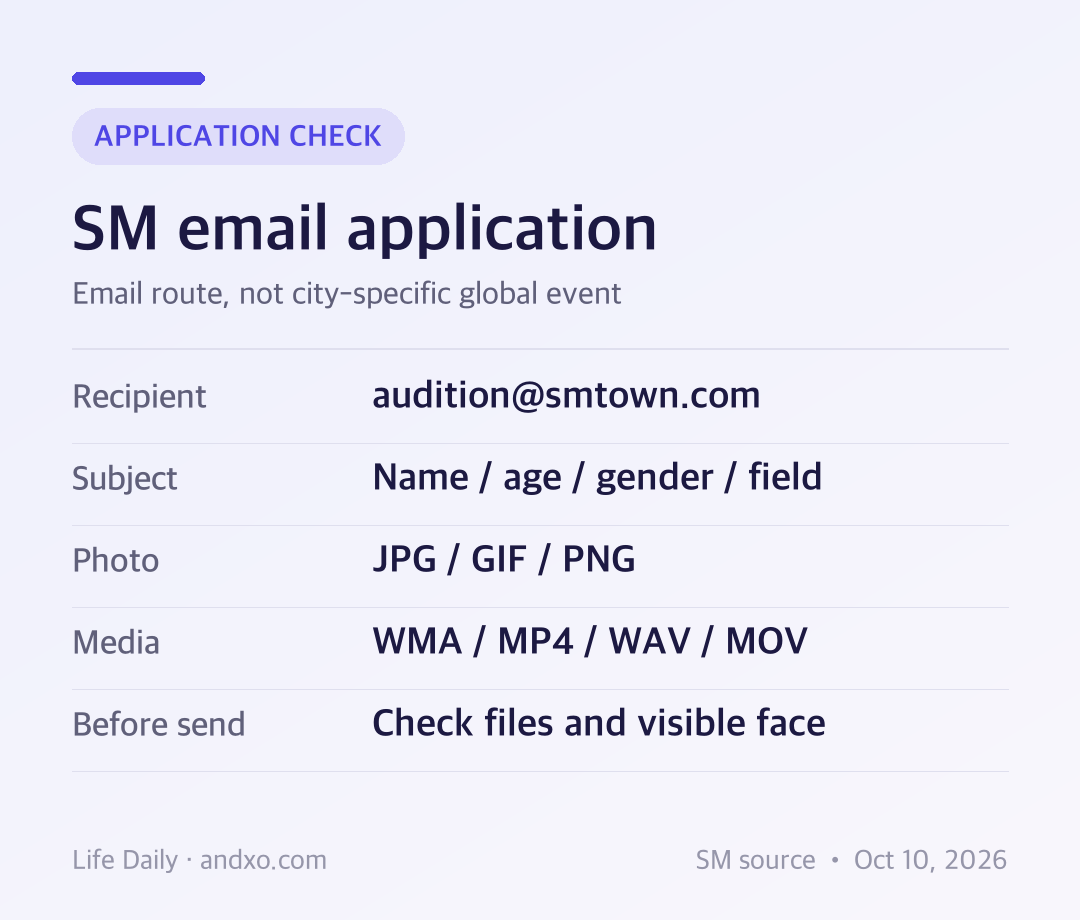Click the SM source footer text
The height and width of the screenshot is (920, 1080).
pos(755,860)
